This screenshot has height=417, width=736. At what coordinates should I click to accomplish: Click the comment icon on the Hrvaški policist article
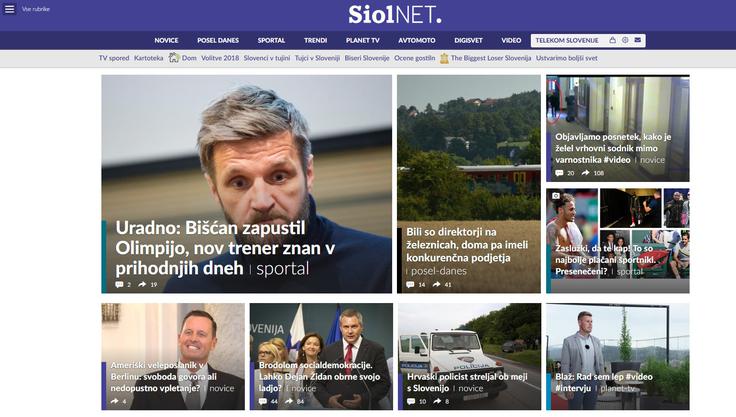411,401
